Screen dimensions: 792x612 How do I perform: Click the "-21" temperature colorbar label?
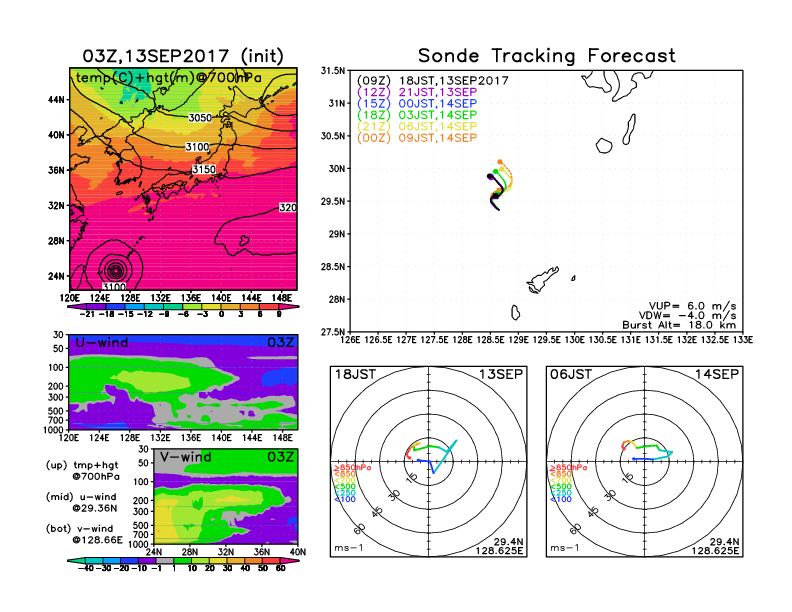coord(87,314)
